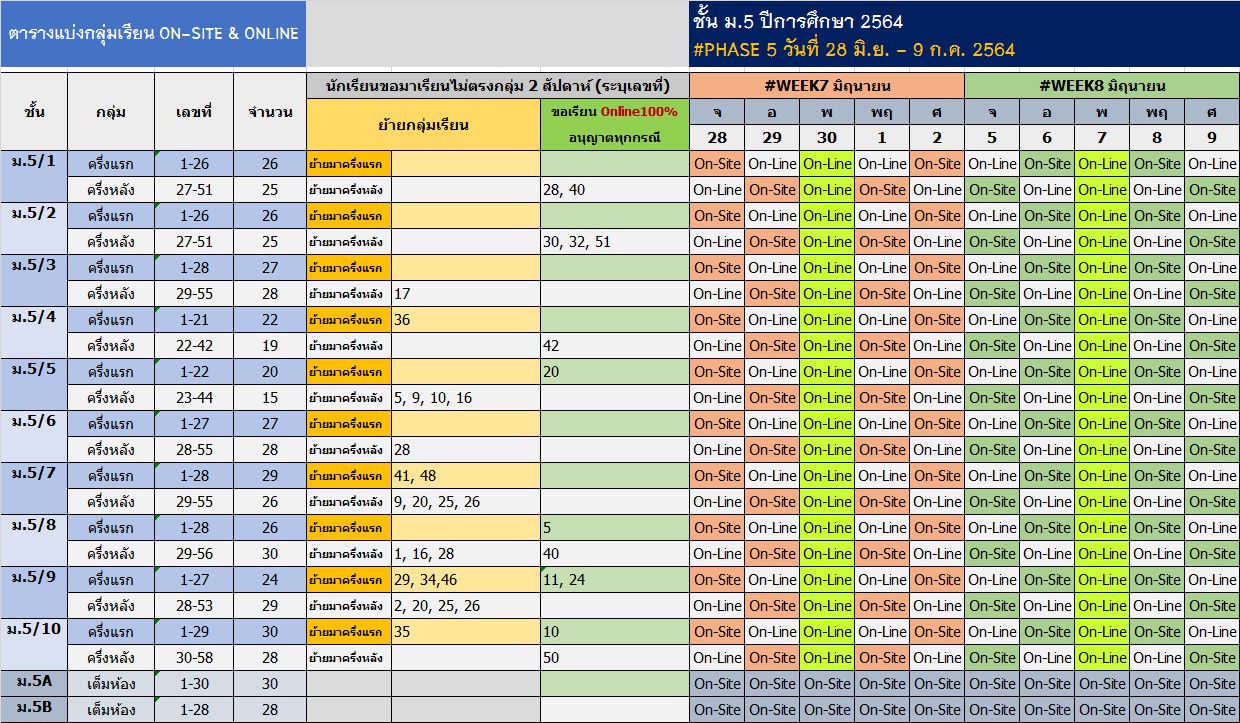Image resolution: width=1240 pixels, height=723 pixels.
Task: Select the count 19 in ม.5/4 second half
Action: tap(270, 346)
